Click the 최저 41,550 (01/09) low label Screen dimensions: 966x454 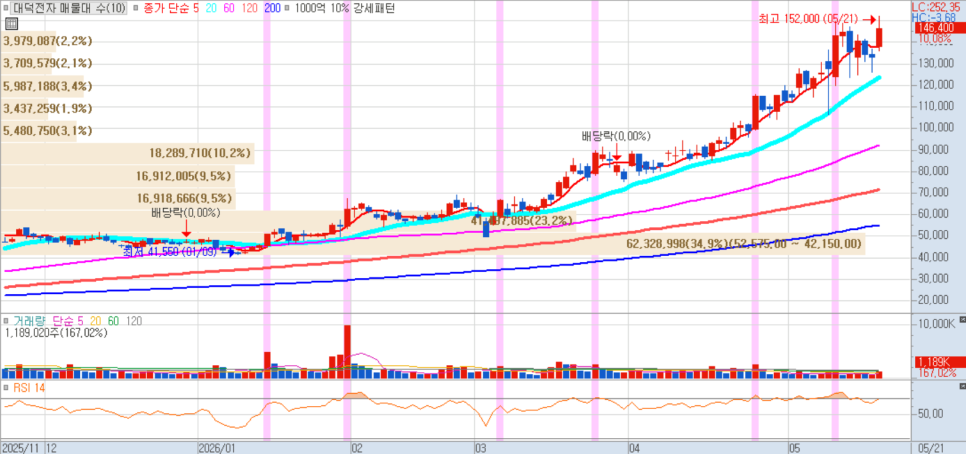pos(170,252)
